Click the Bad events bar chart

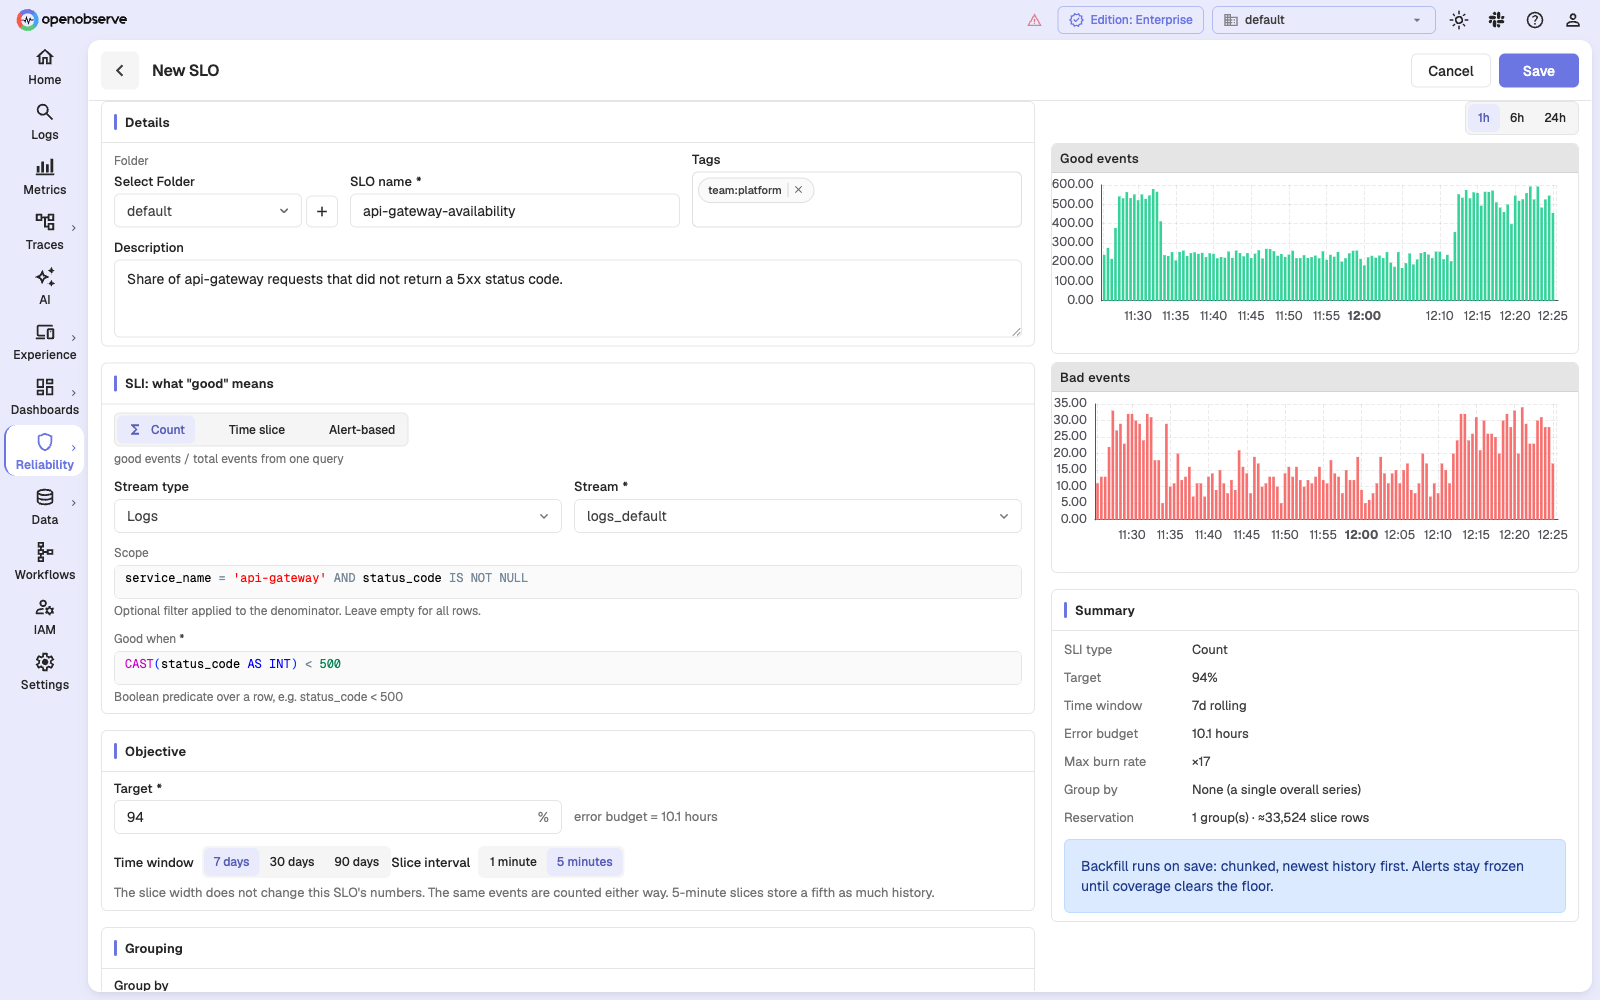pyautogui.click(x=1325, y=462)
